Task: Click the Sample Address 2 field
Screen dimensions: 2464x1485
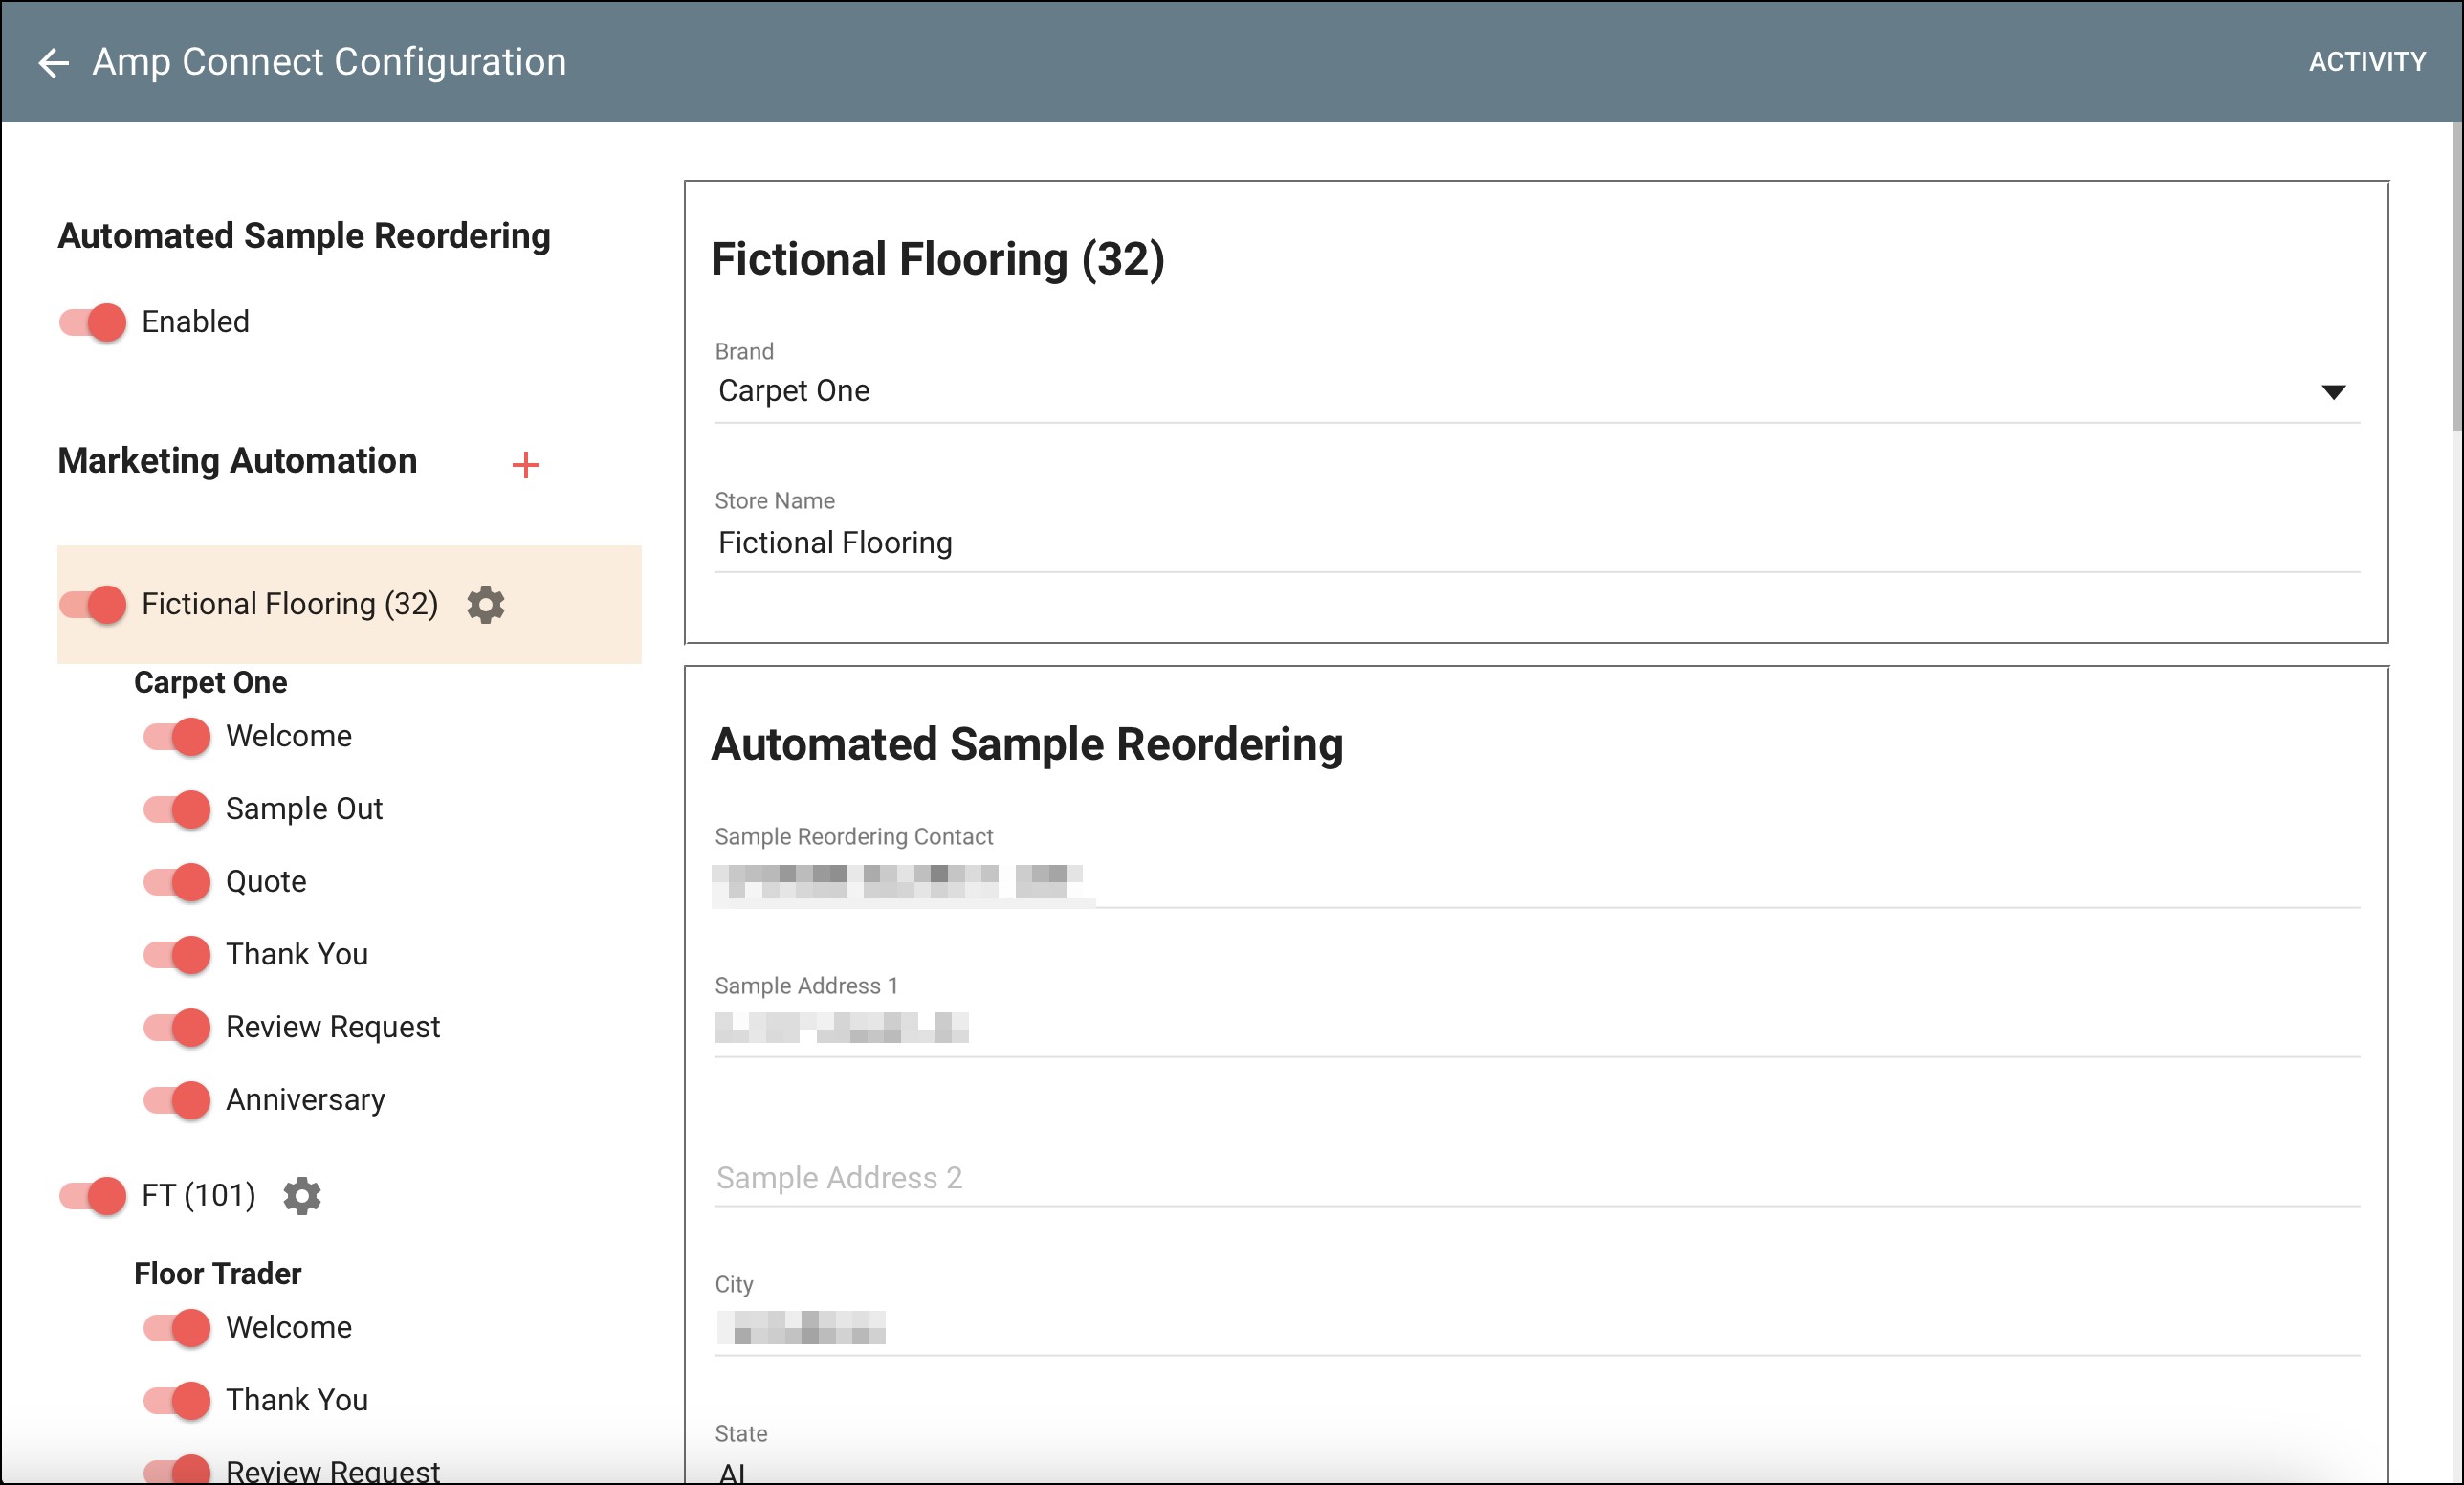Action: pos(1100,1177)
